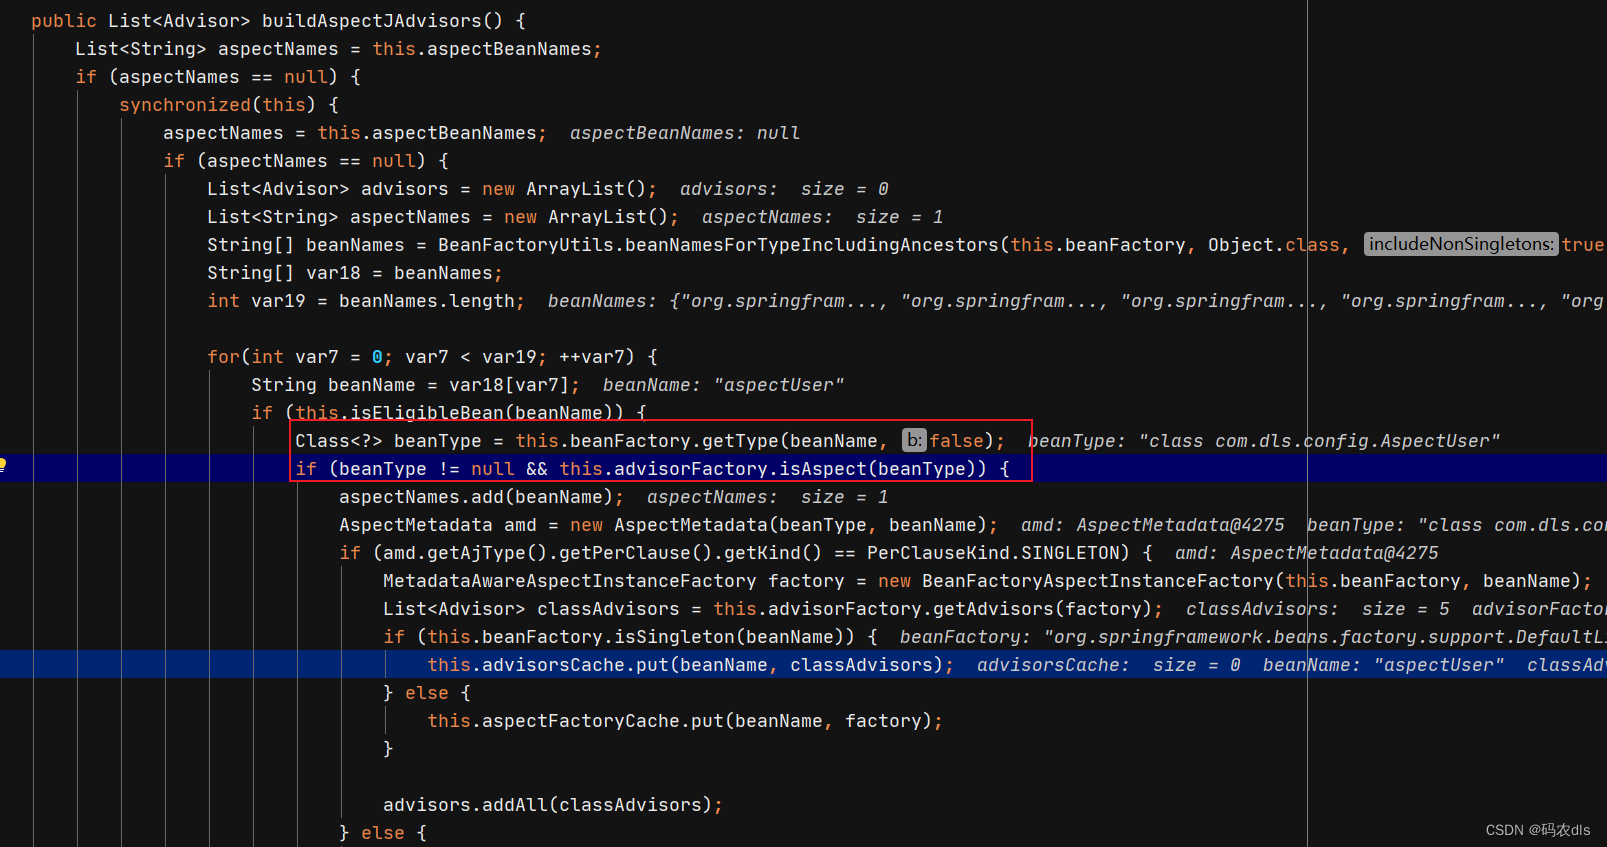Click the includeNonSingletons: parameter hint
The width and height of the screenshot is (1607, 847).
click(1461, 244)
